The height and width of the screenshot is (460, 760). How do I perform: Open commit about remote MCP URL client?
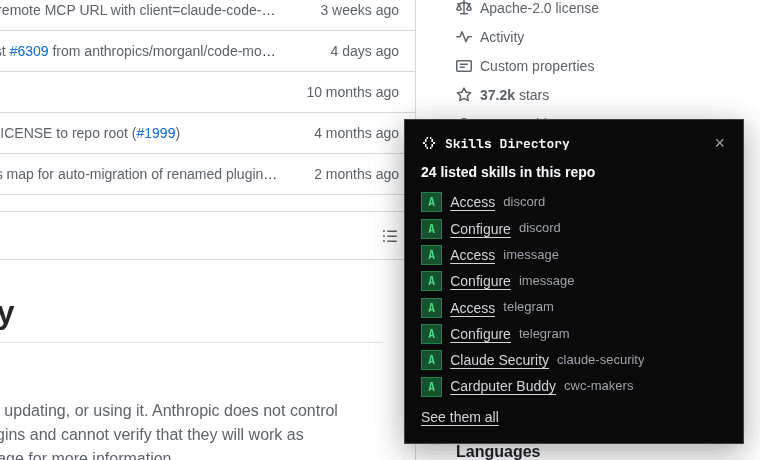(138, 10)
